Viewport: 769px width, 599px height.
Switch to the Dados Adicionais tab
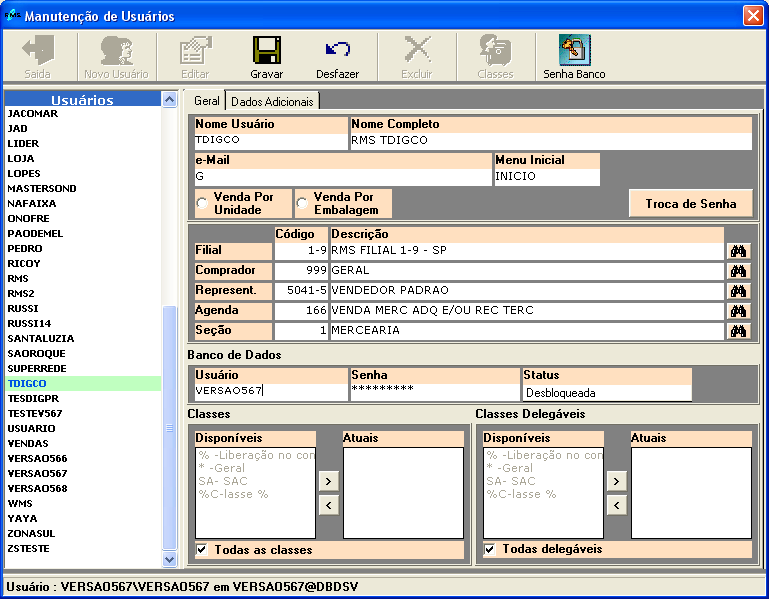tap(272, 102)
